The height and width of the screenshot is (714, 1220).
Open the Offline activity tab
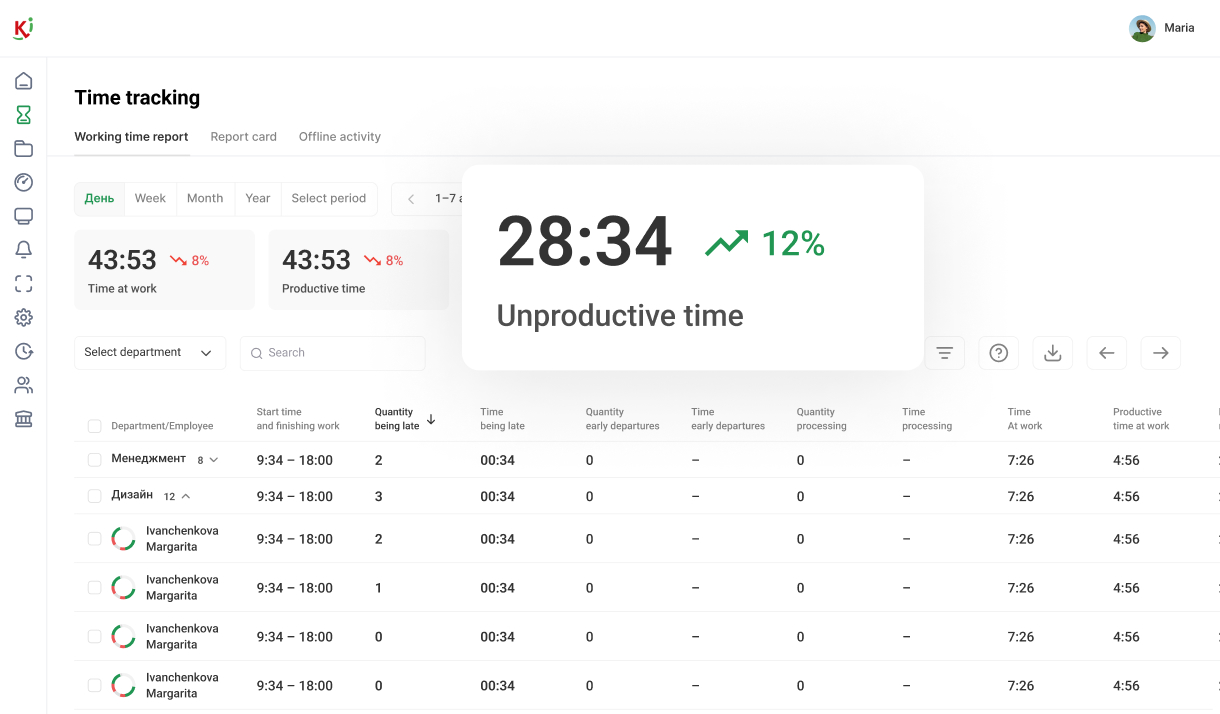tap(339, 136)
